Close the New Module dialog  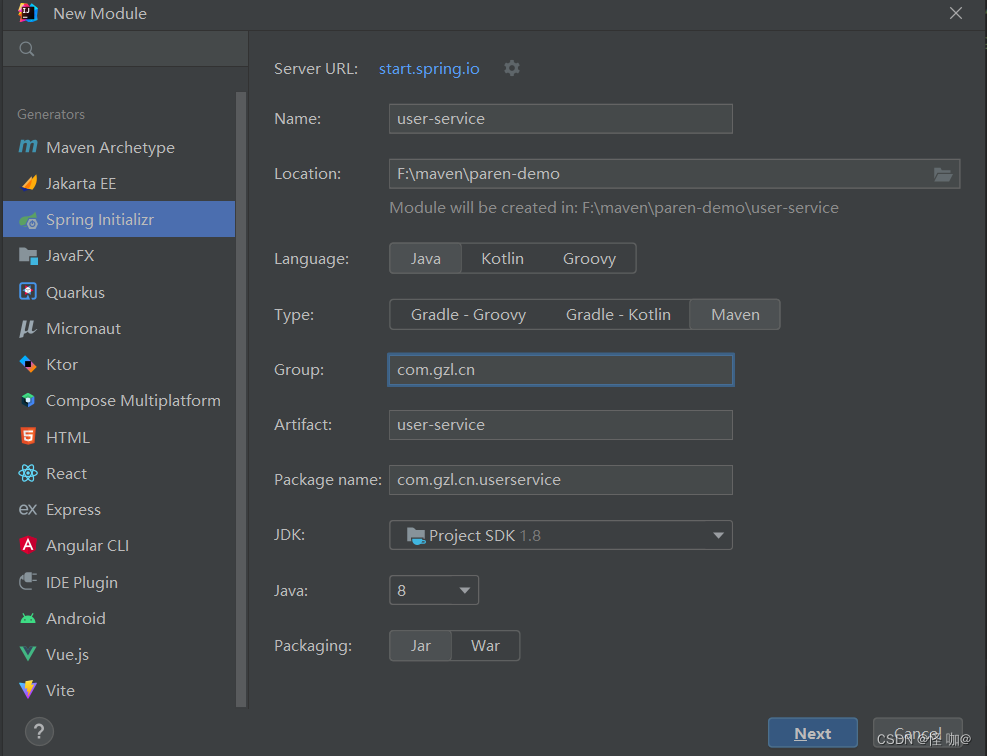pos(956,13)
